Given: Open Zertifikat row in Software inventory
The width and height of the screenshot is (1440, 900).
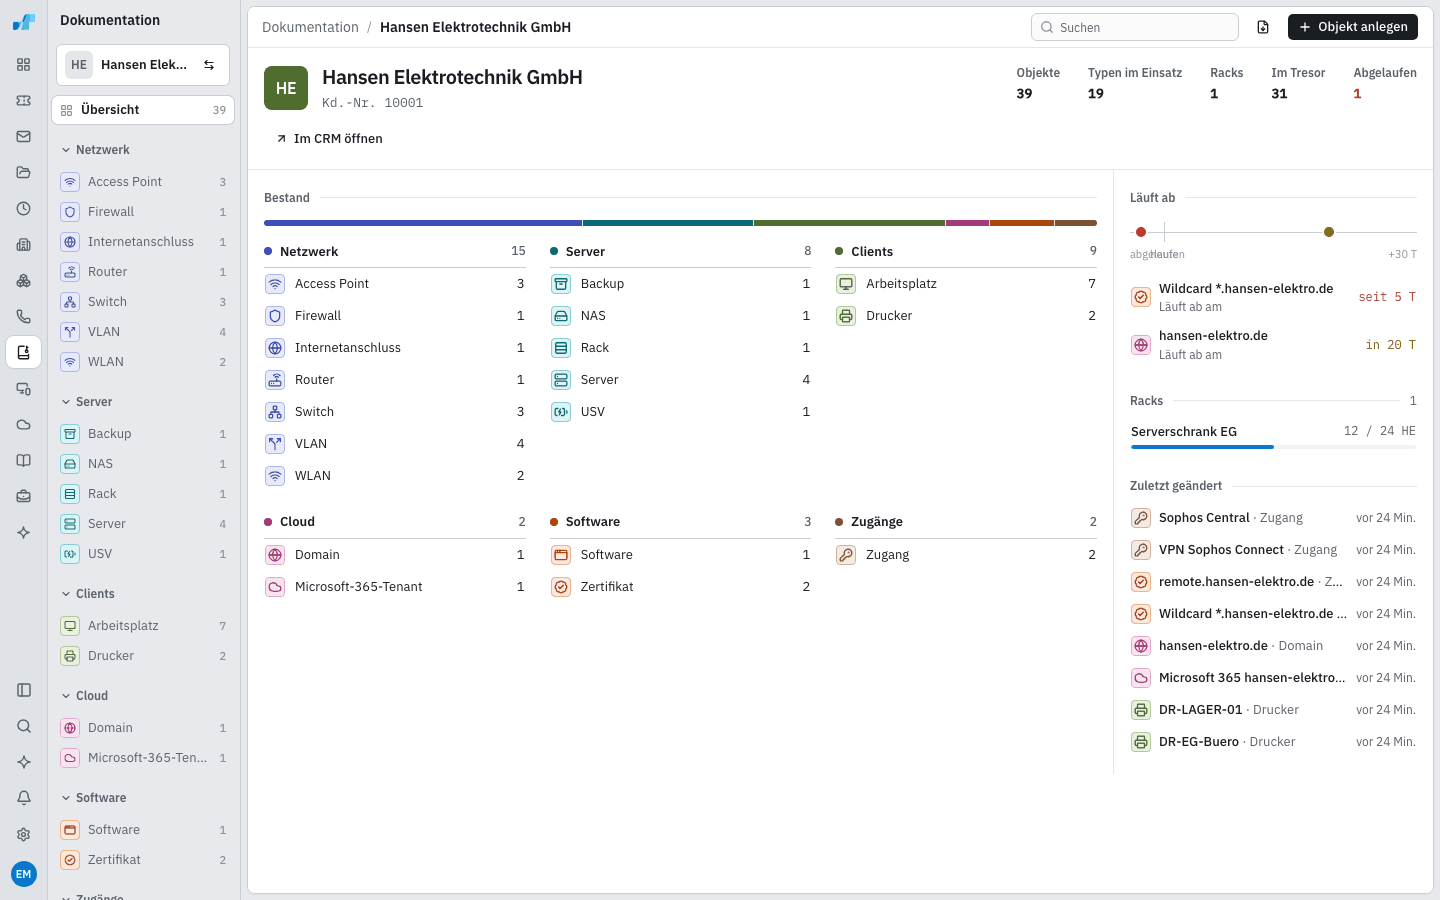Looking at the screenshot, I should point(680,587).
